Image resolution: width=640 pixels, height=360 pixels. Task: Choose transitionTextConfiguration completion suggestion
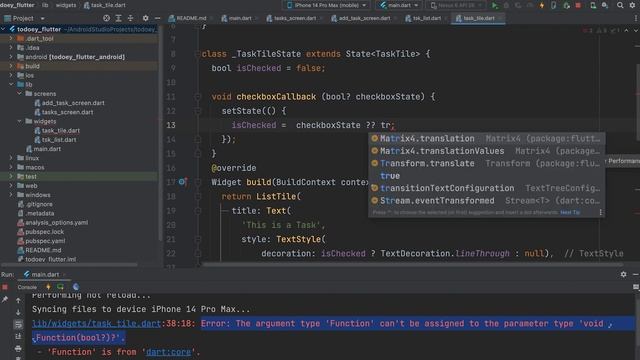pos(486,189)
